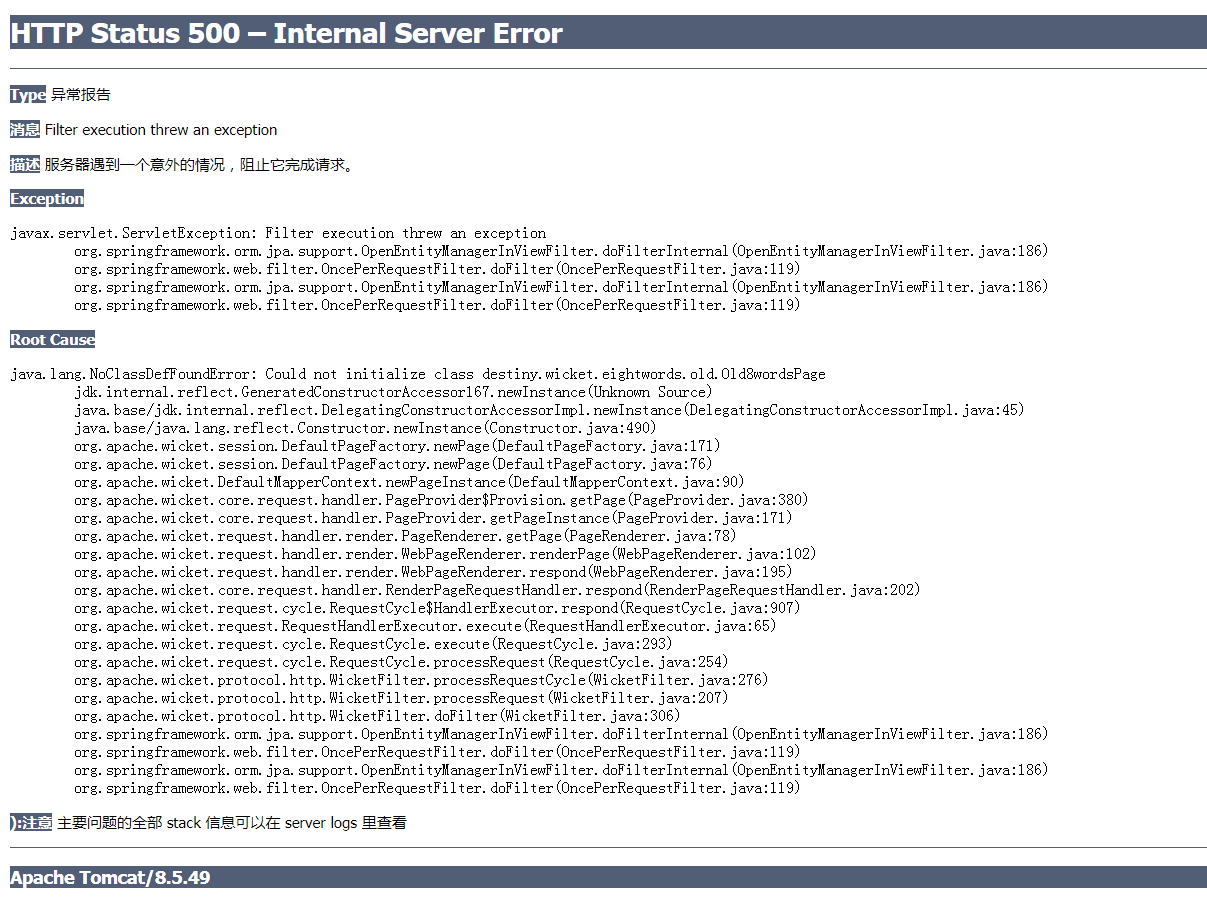
Task: Click the javax.servlet.ServletException message line
Action: point(278,233)
